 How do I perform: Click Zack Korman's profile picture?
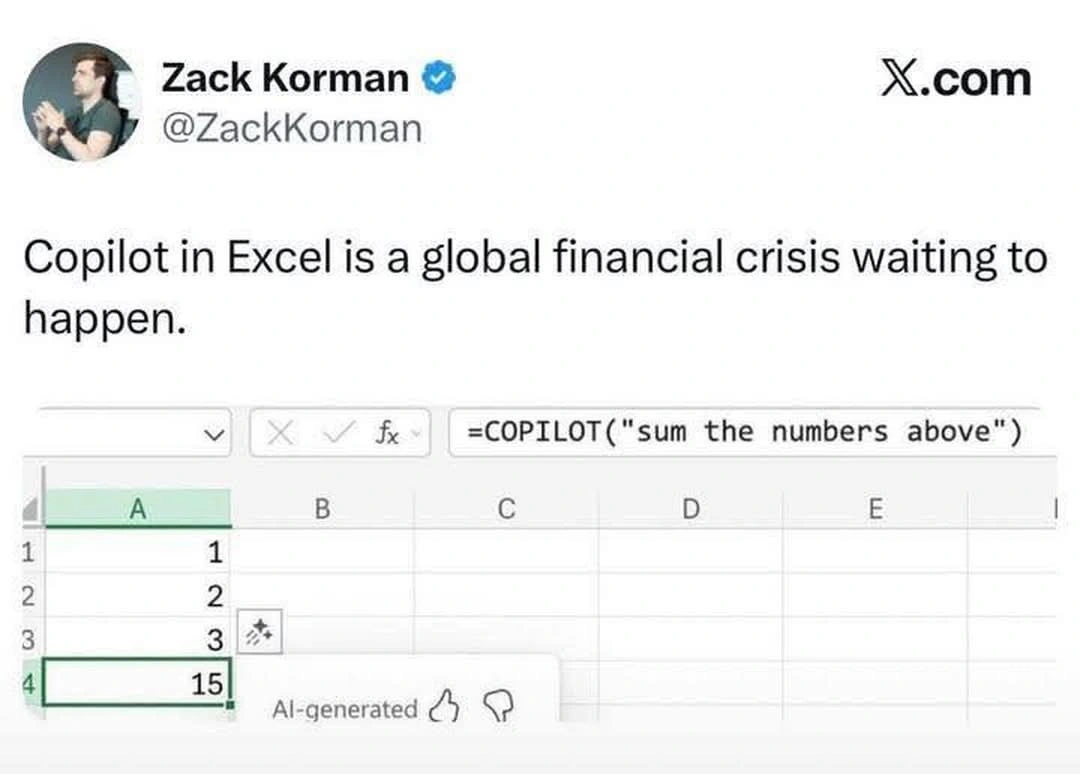(x=82, y=102)
